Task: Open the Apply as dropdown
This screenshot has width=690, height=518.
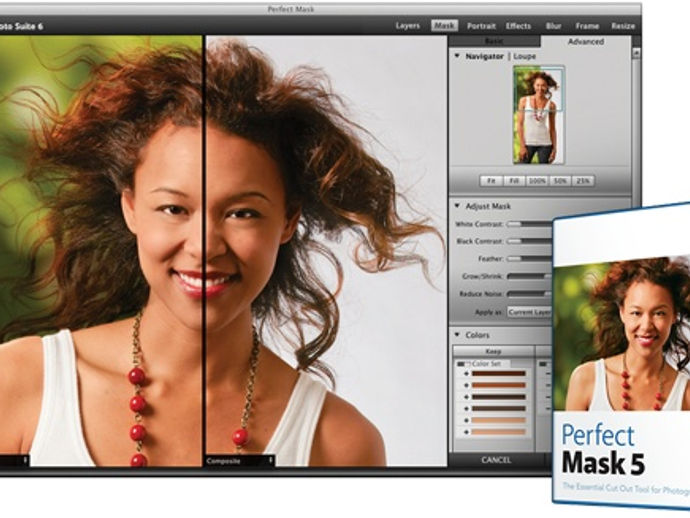Action: (x=530, y=312)
